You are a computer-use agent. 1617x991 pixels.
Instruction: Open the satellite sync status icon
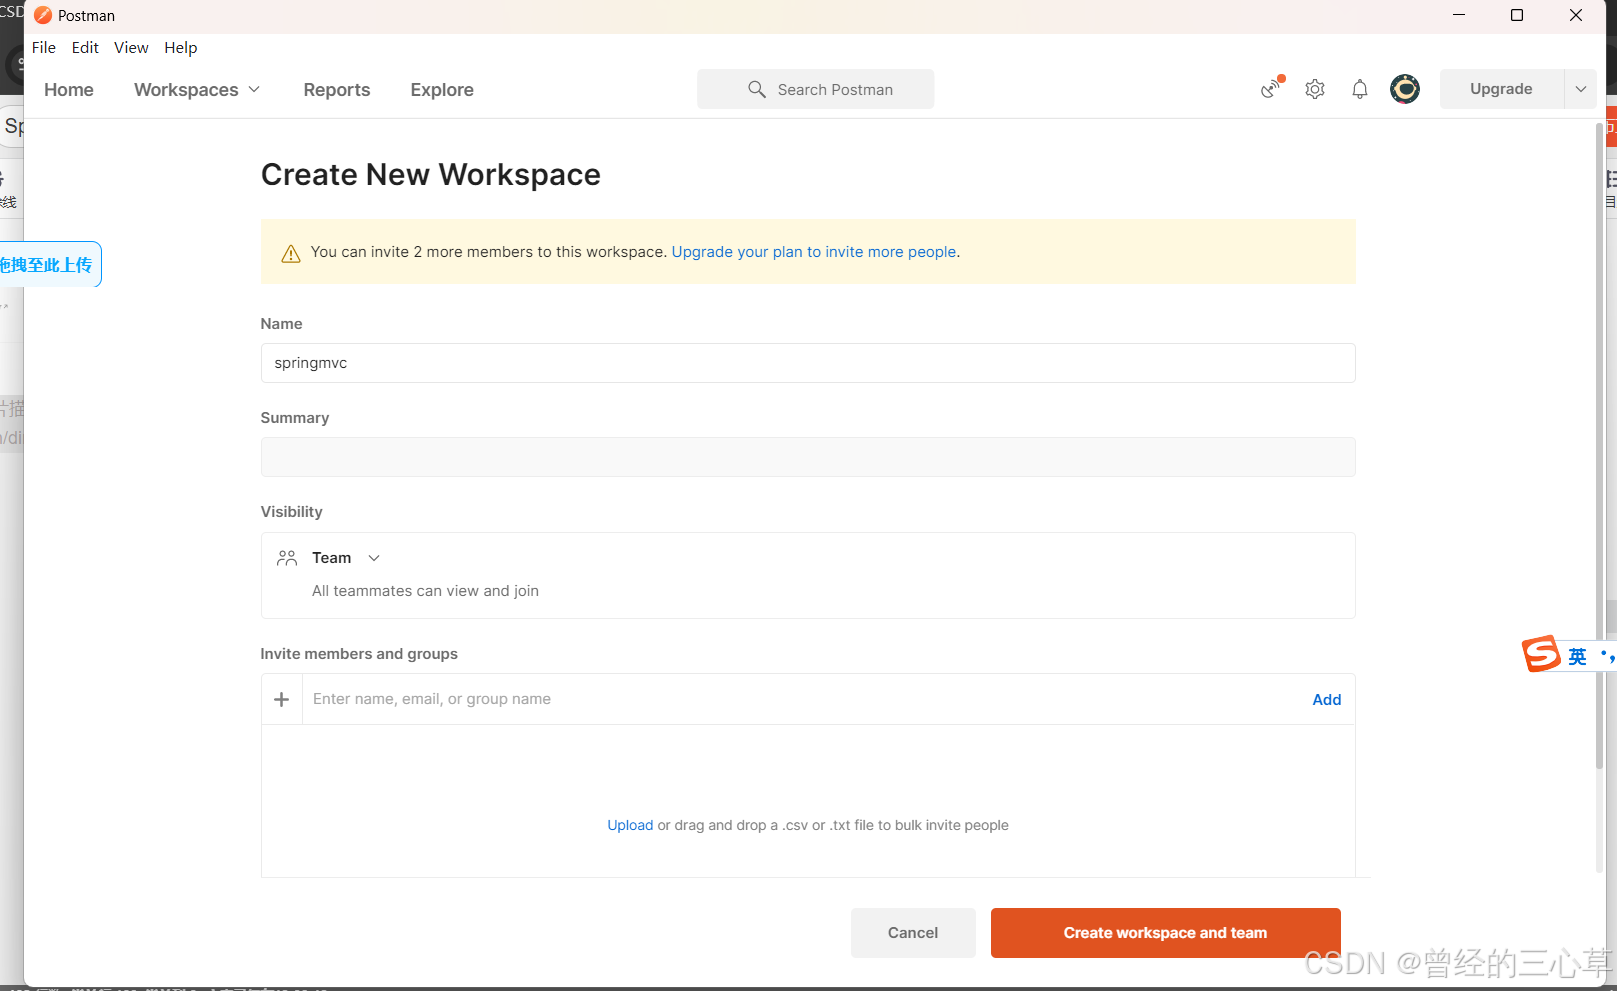point(1271,88)
